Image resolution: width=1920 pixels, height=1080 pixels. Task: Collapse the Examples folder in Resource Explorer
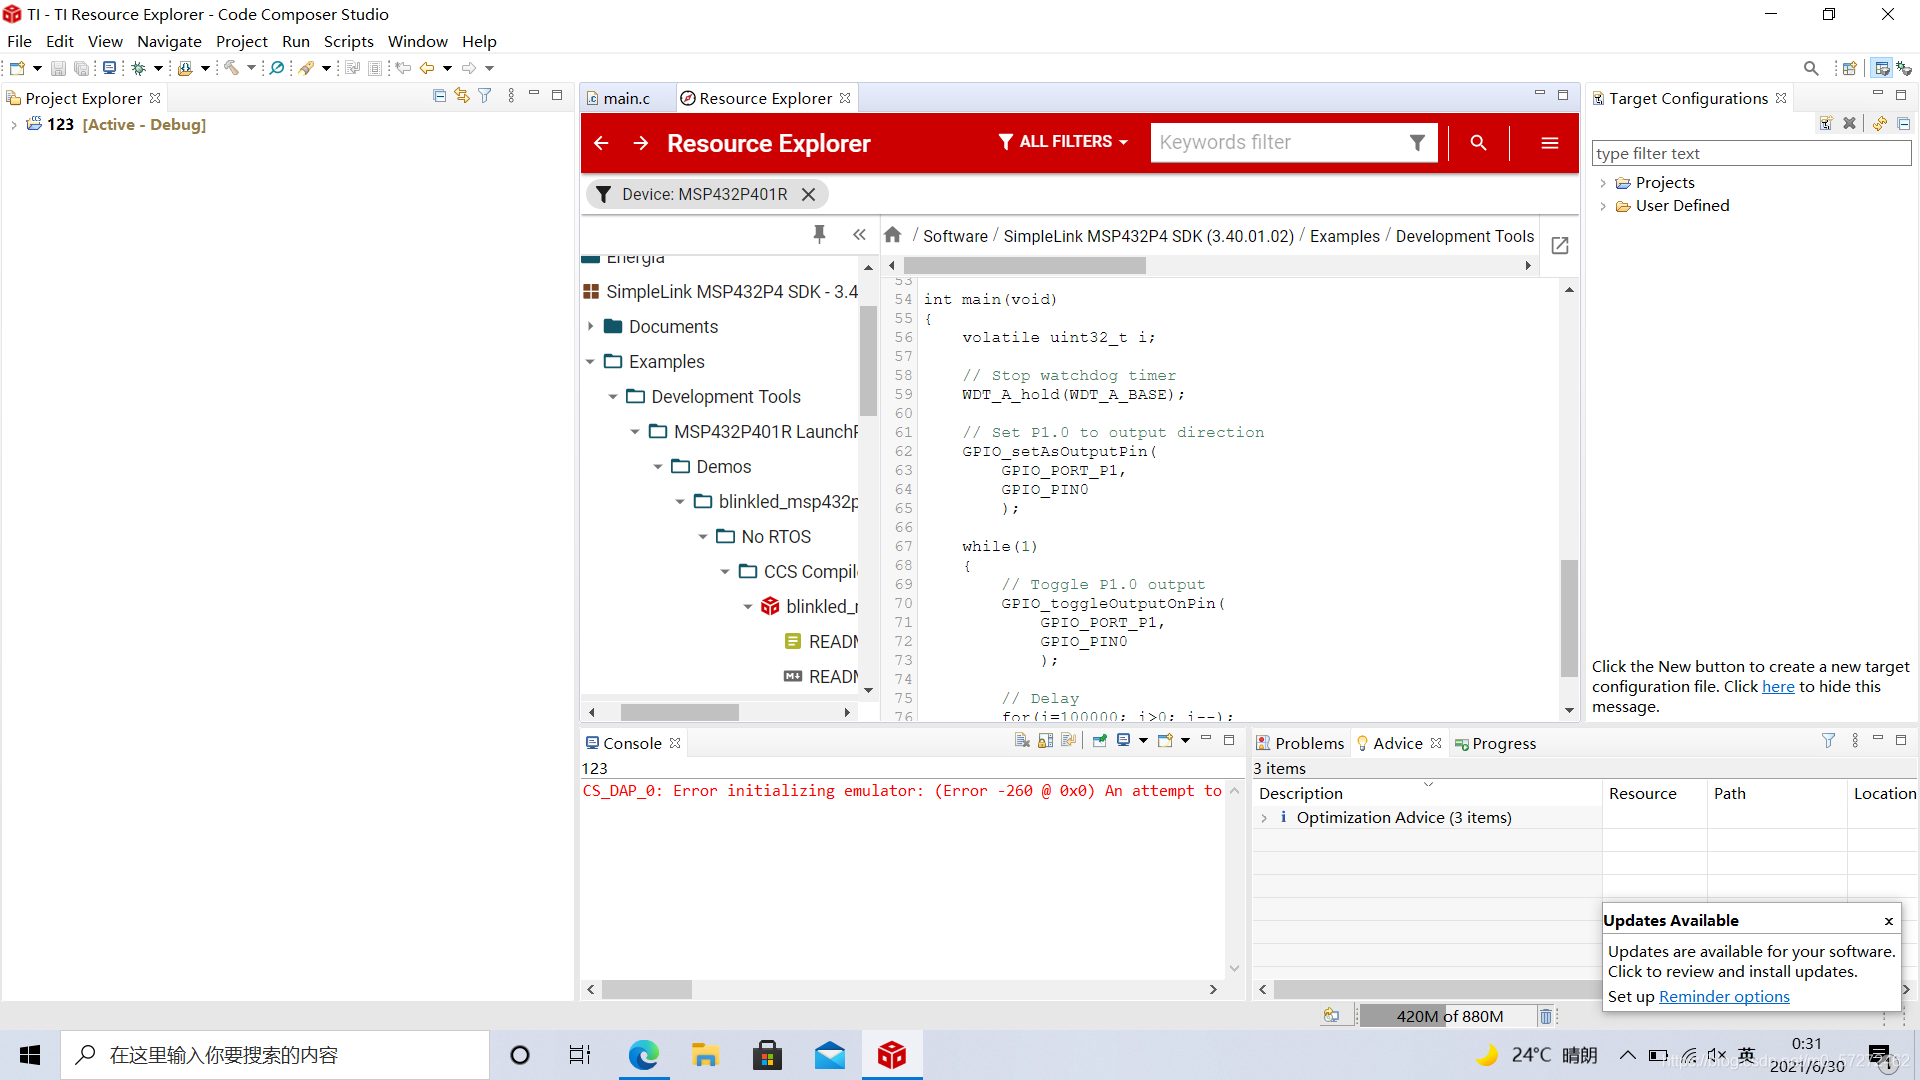[x=590, y=362]
